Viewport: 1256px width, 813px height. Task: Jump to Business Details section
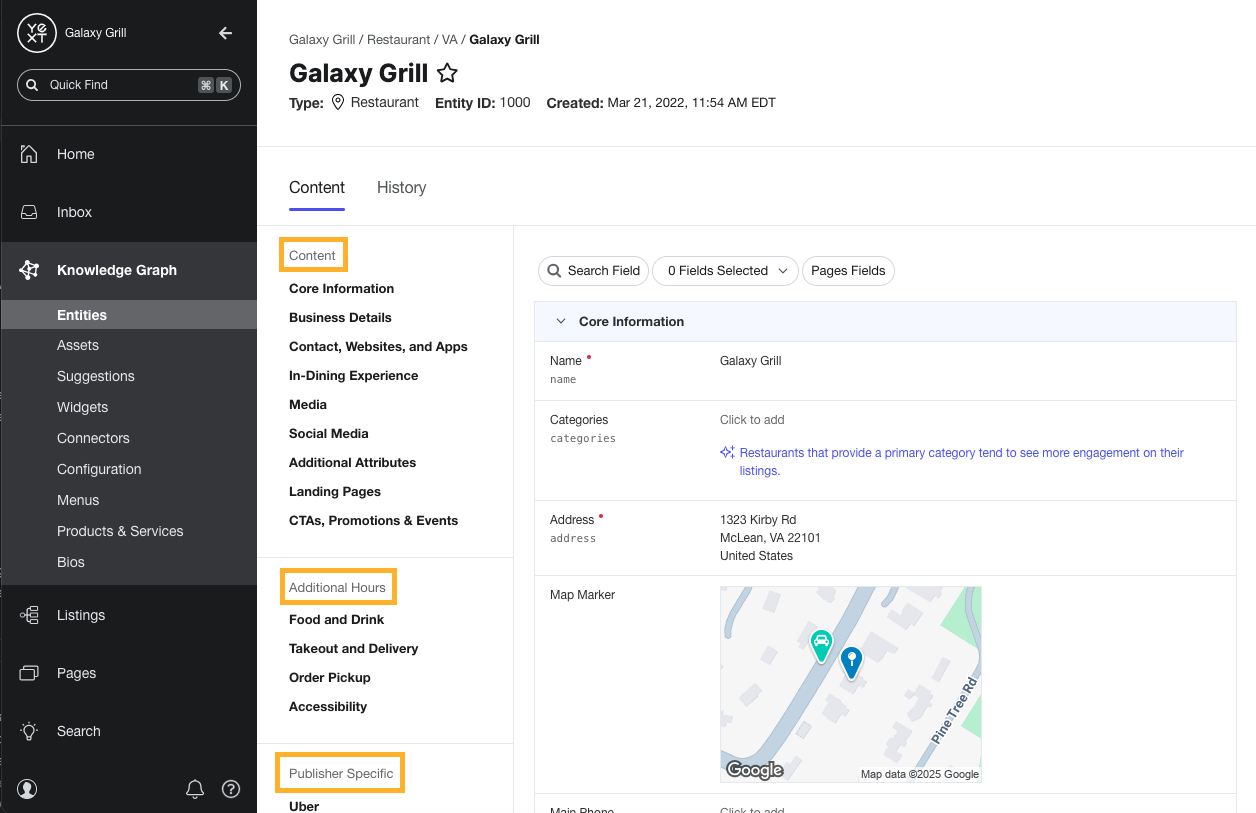(x=340, y=317)
